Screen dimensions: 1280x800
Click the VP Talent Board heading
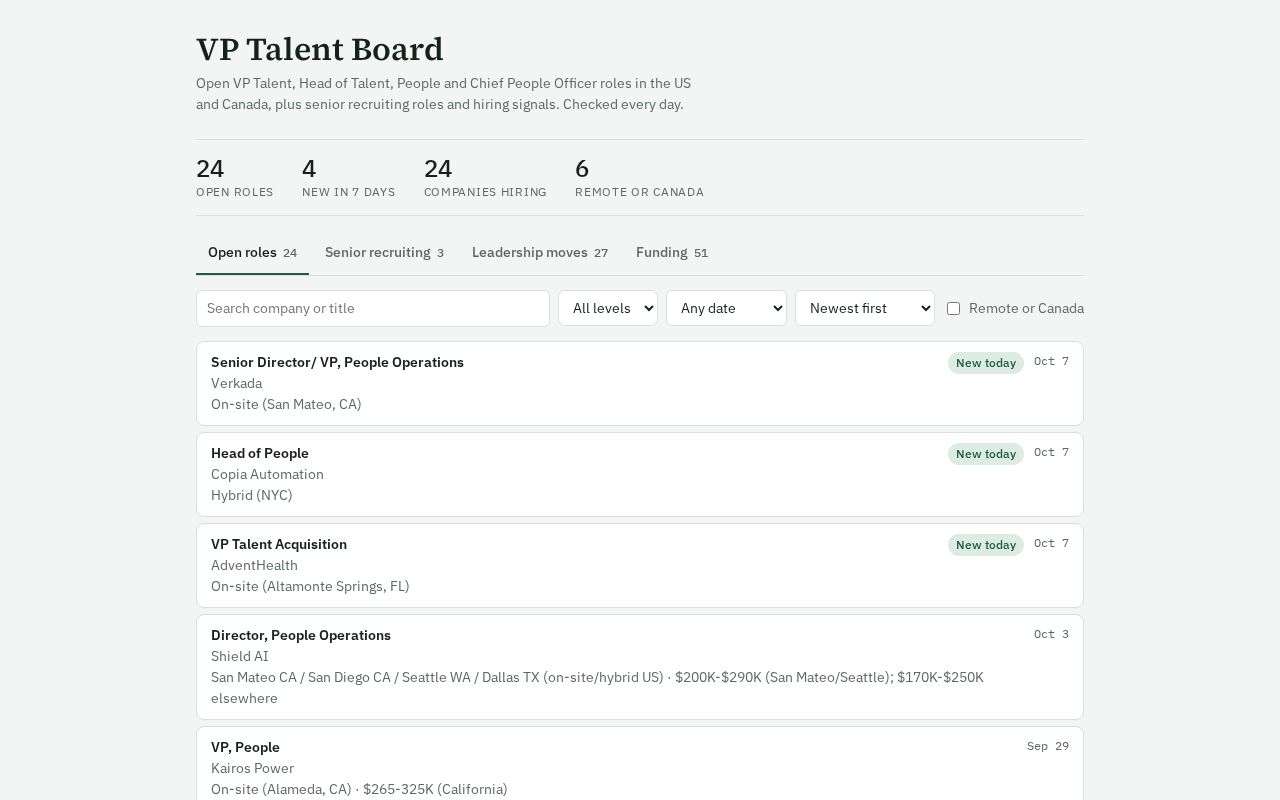pyautogui.click(x=320, y=49)
